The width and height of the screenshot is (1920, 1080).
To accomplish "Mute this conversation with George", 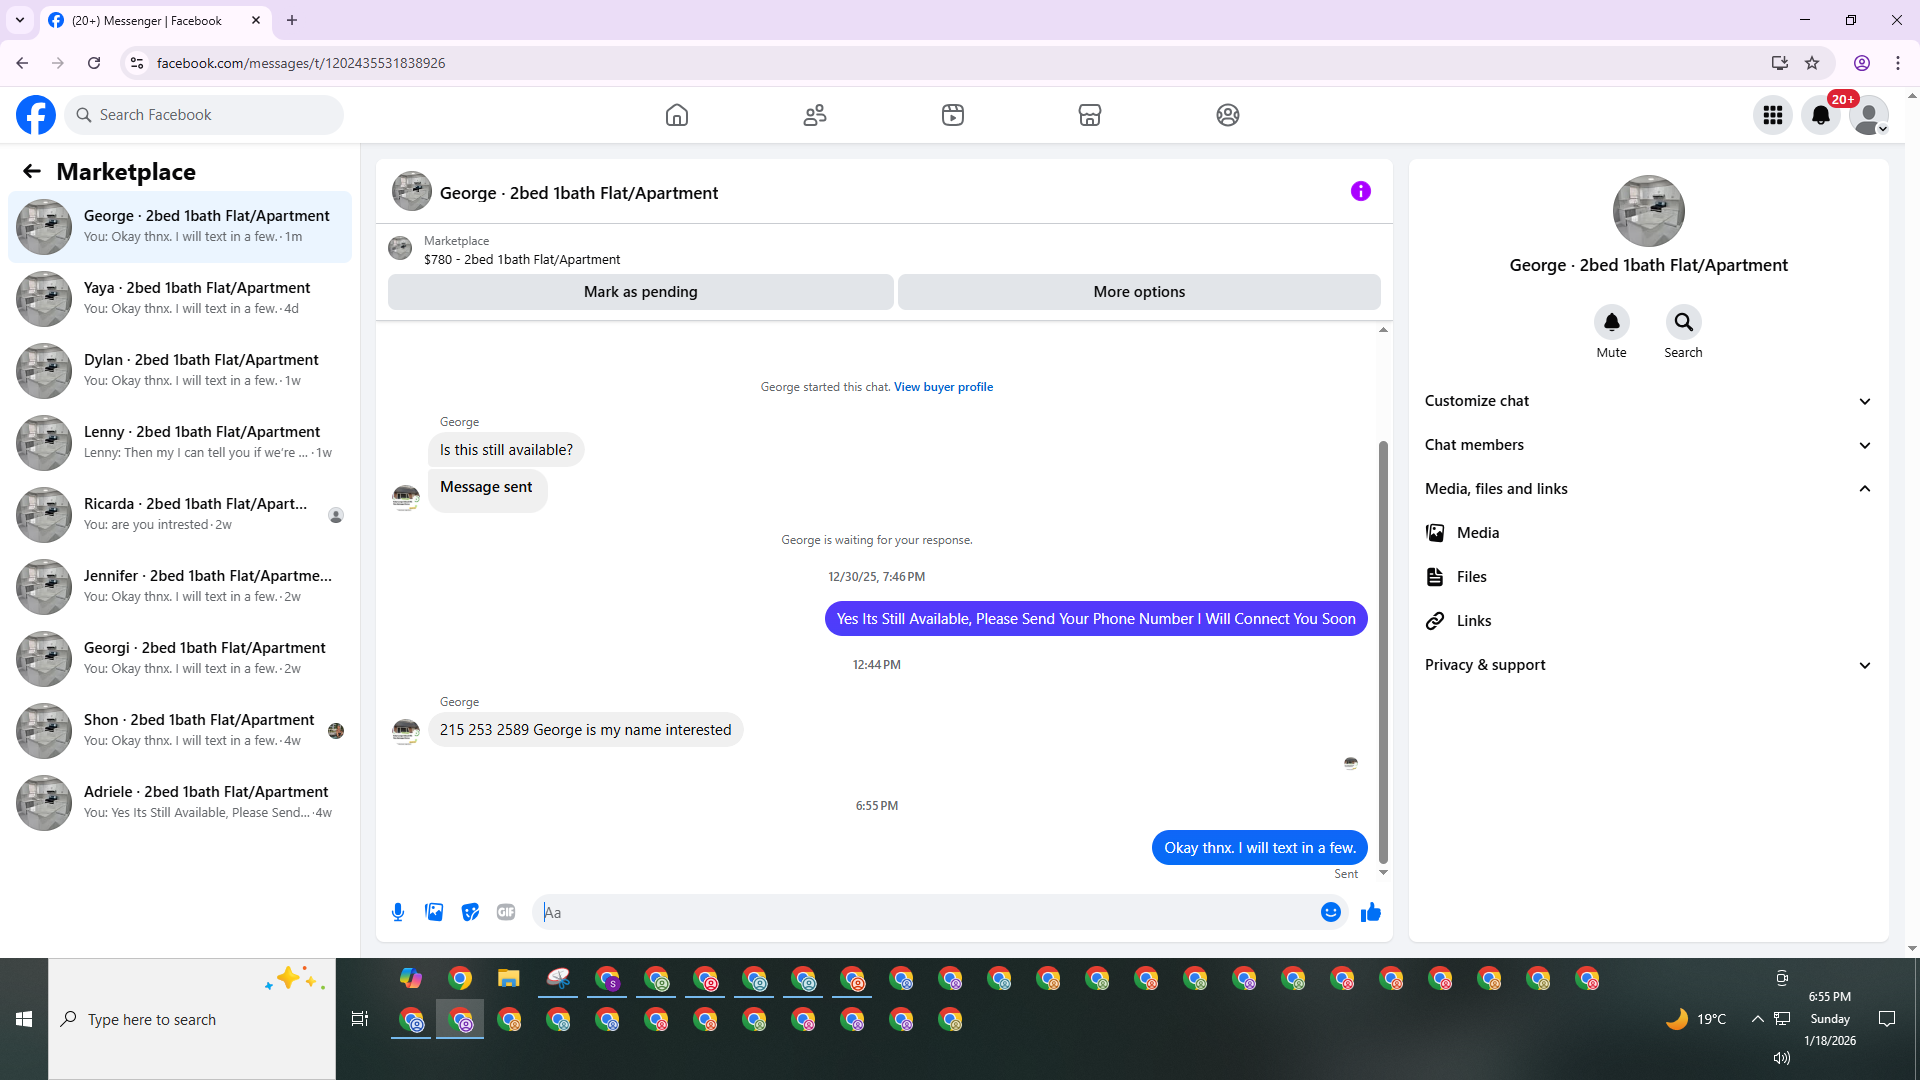I will 1611,322.
